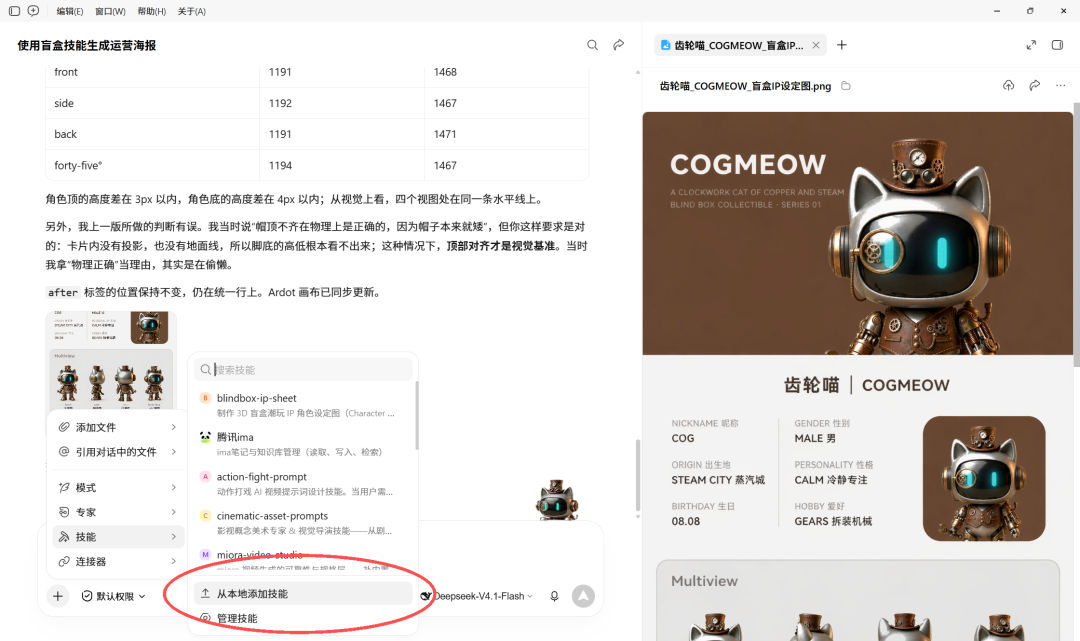The image size is (1080, 641).
Task: Select the cinematic-asset-prompts skill
Action: [x=303, y=523]
